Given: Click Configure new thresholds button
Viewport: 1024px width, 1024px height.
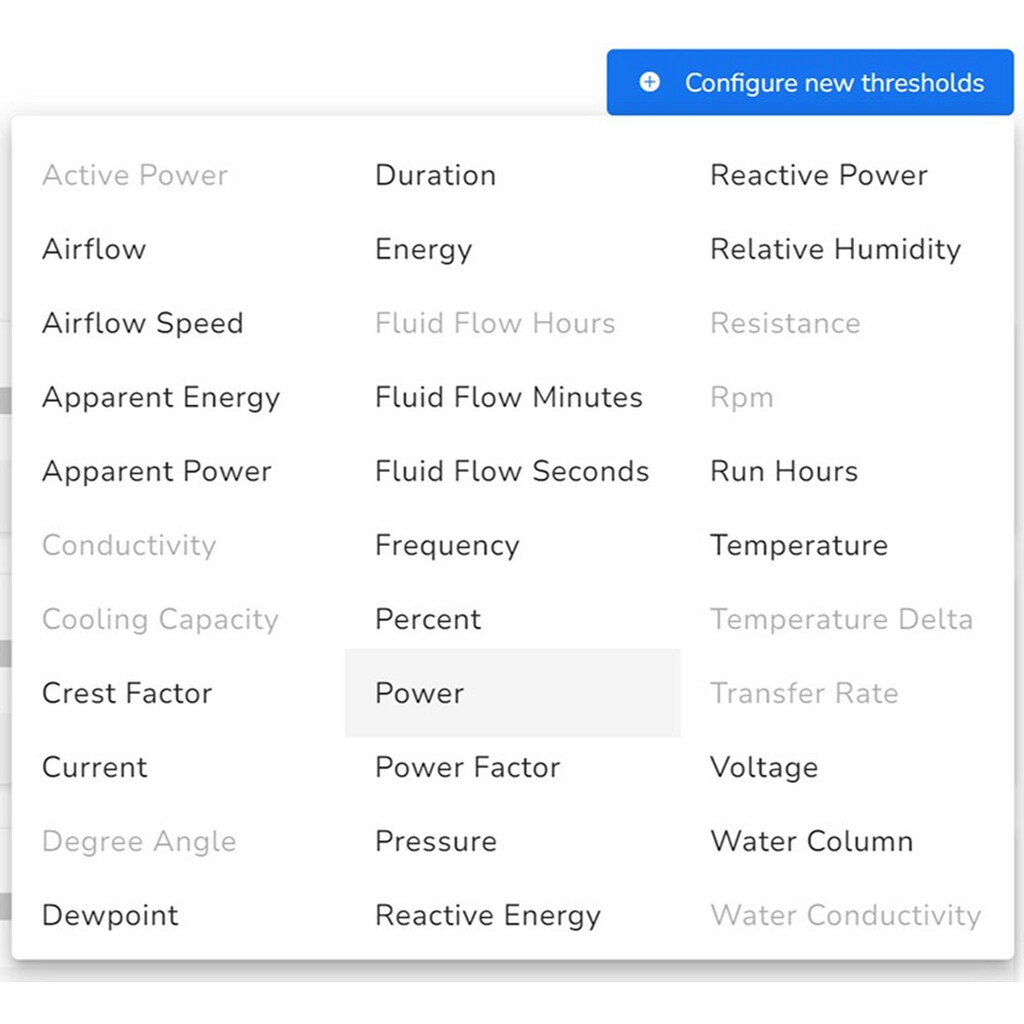Looking at the screenshot, I should click(810, 82).
